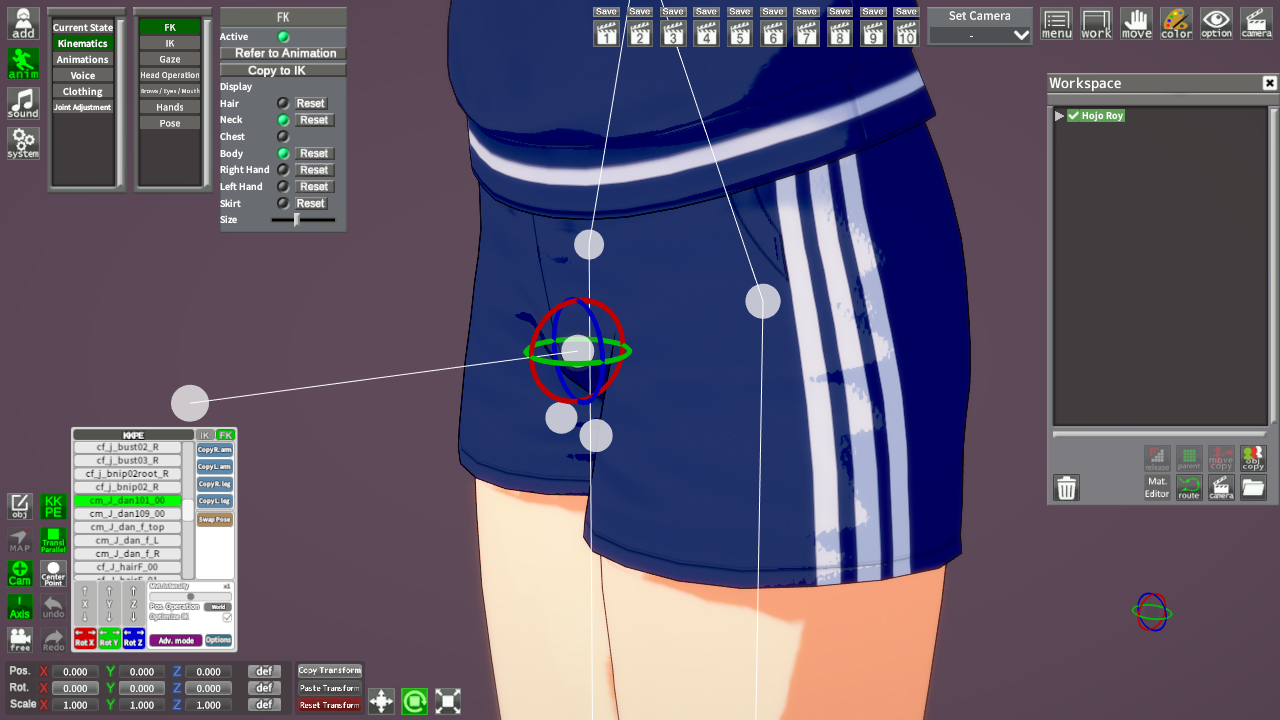Screen dimensions: 1280x720
Task: Open the color palette icon
Action: (1177, 23)
